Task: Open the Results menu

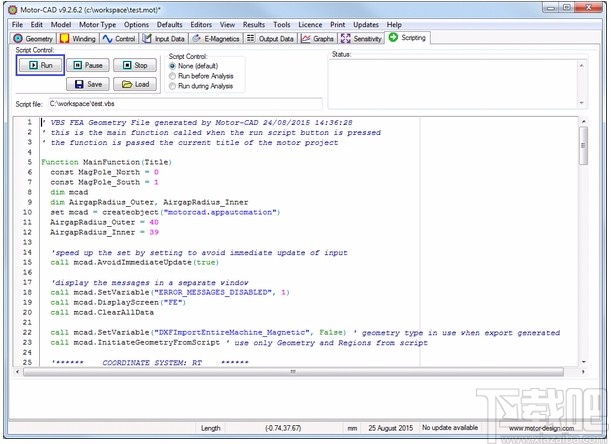Action: click(x=254, y=25)
